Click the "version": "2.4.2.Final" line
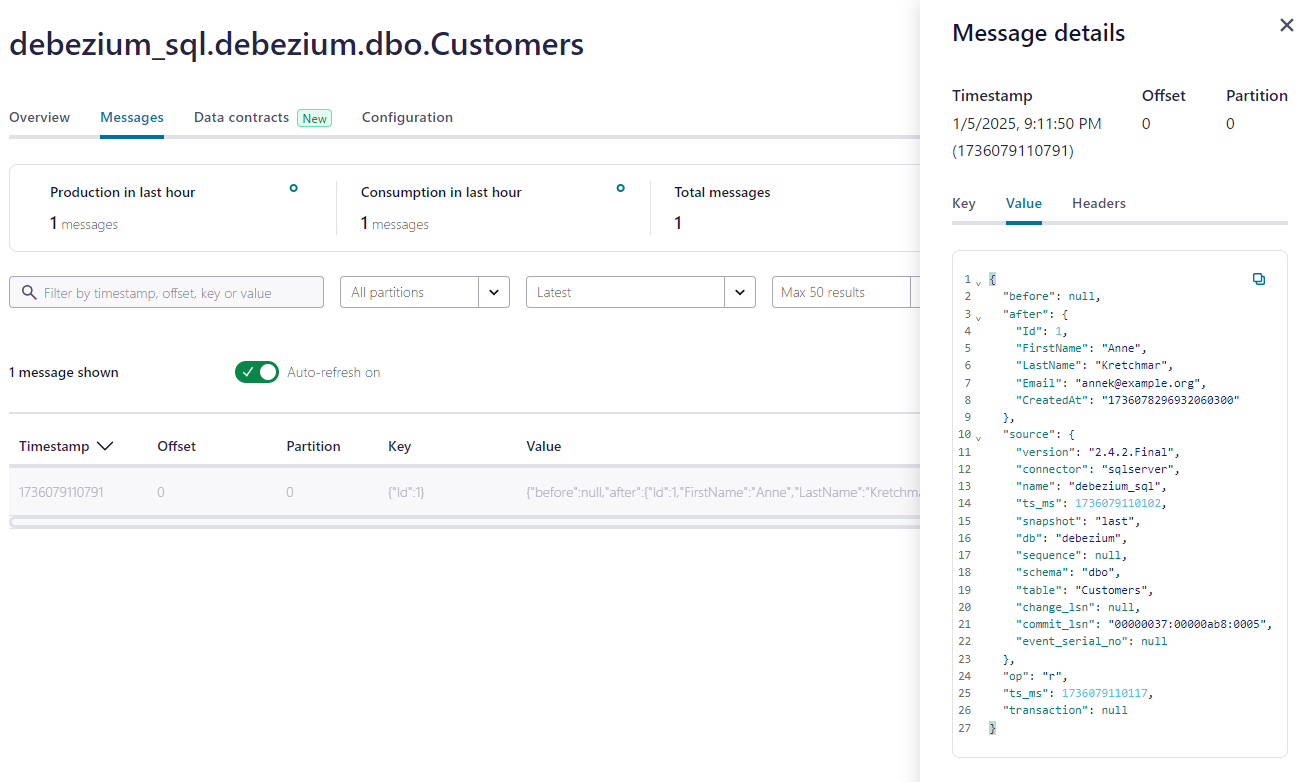Screen dimensions: 1310x782 click(1099, 451)
